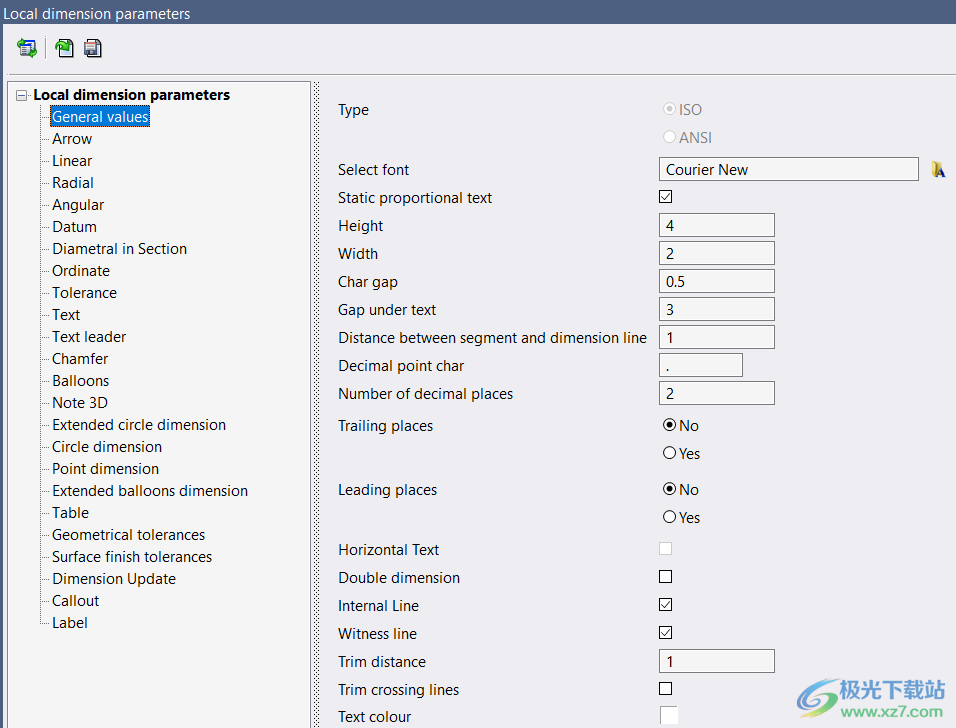Screen dimensions: 956x728
Task: Click the refresh settings icon with green arrows
Action: coord(27,48)
